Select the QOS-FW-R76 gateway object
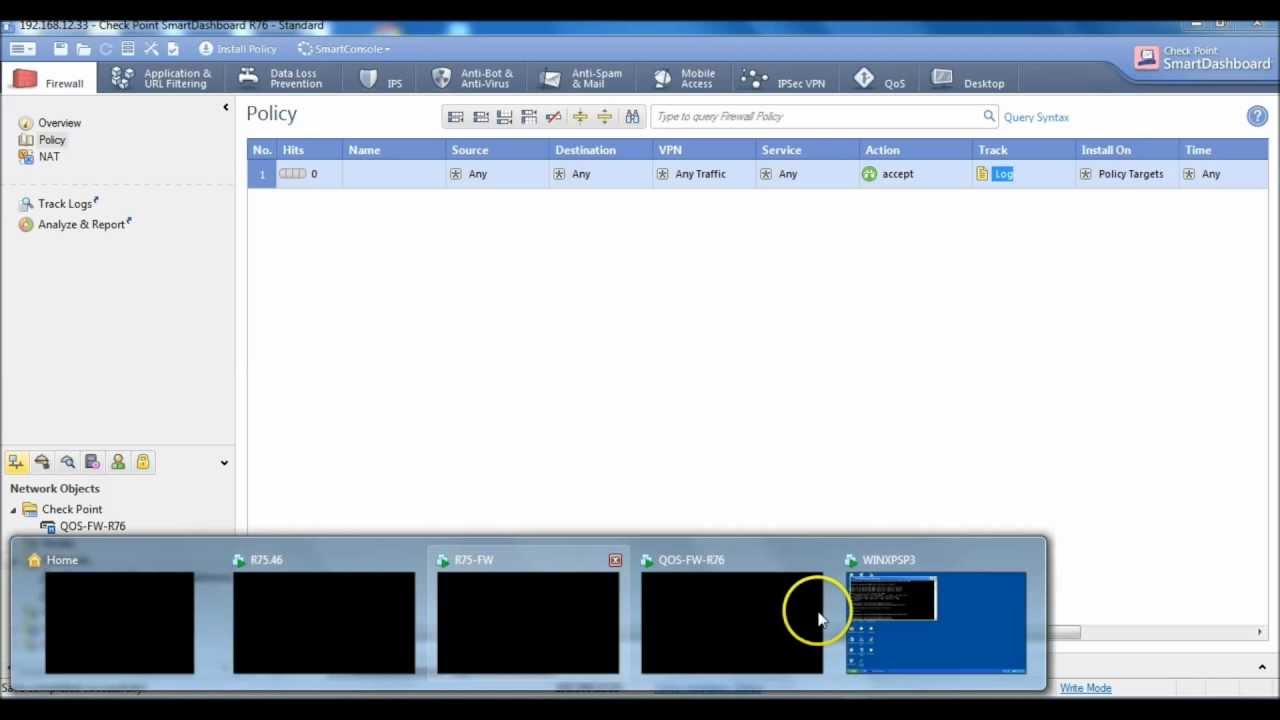Viewport: 1280px width, 720px height. [82, 526]
